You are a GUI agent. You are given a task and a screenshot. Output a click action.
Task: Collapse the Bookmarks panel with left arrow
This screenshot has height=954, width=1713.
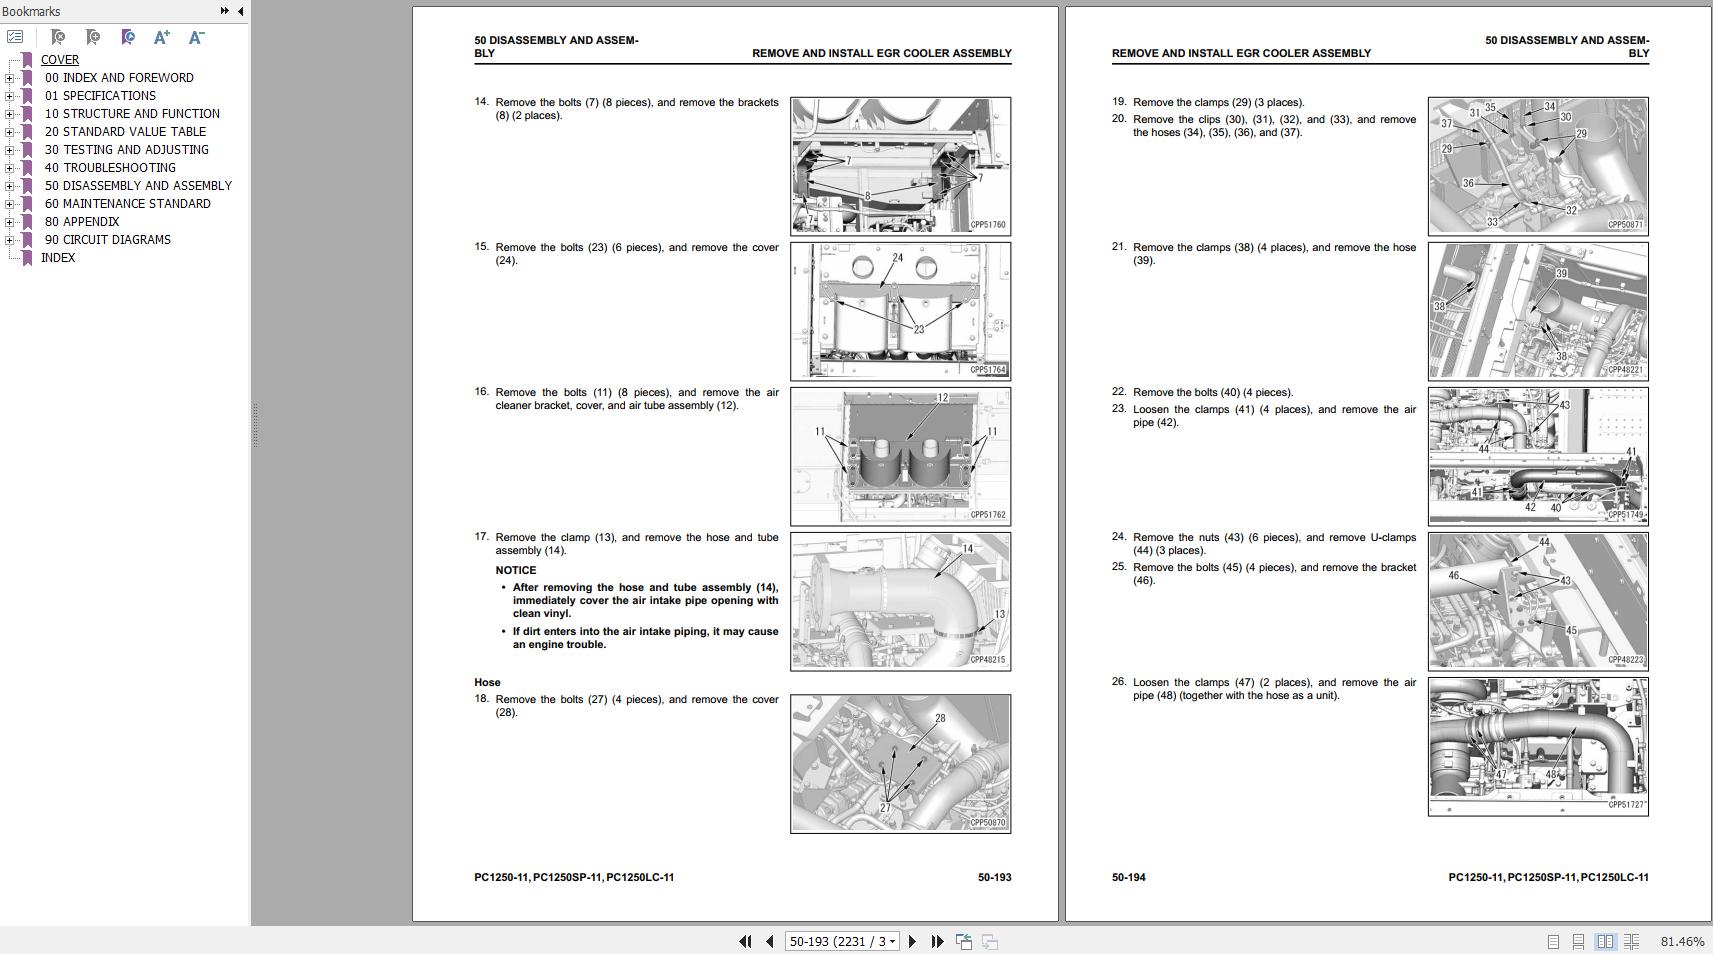click(x=240, y=11)
